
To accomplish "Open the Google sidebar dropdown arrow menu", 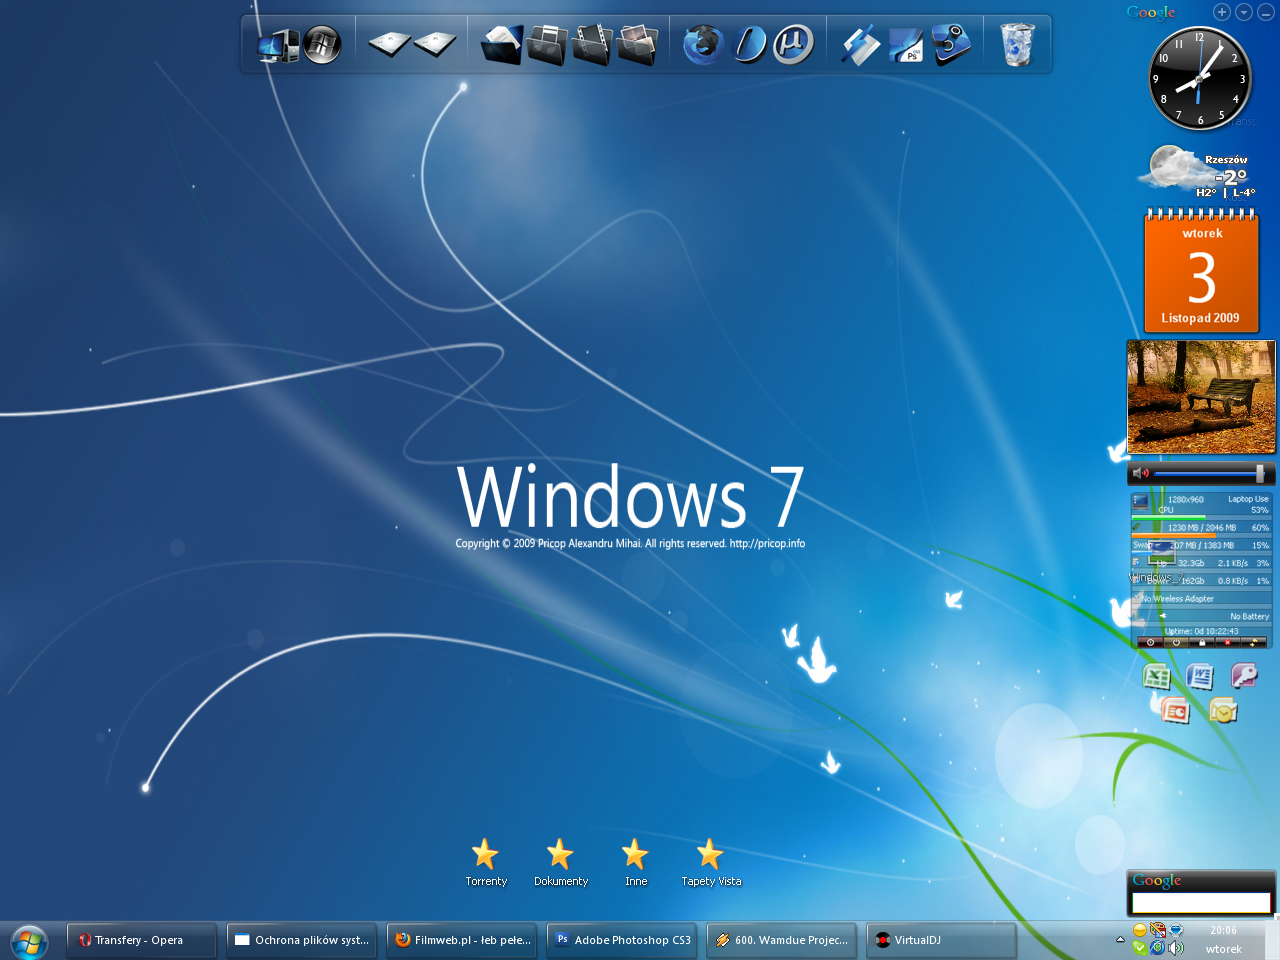I will 1244,12.
